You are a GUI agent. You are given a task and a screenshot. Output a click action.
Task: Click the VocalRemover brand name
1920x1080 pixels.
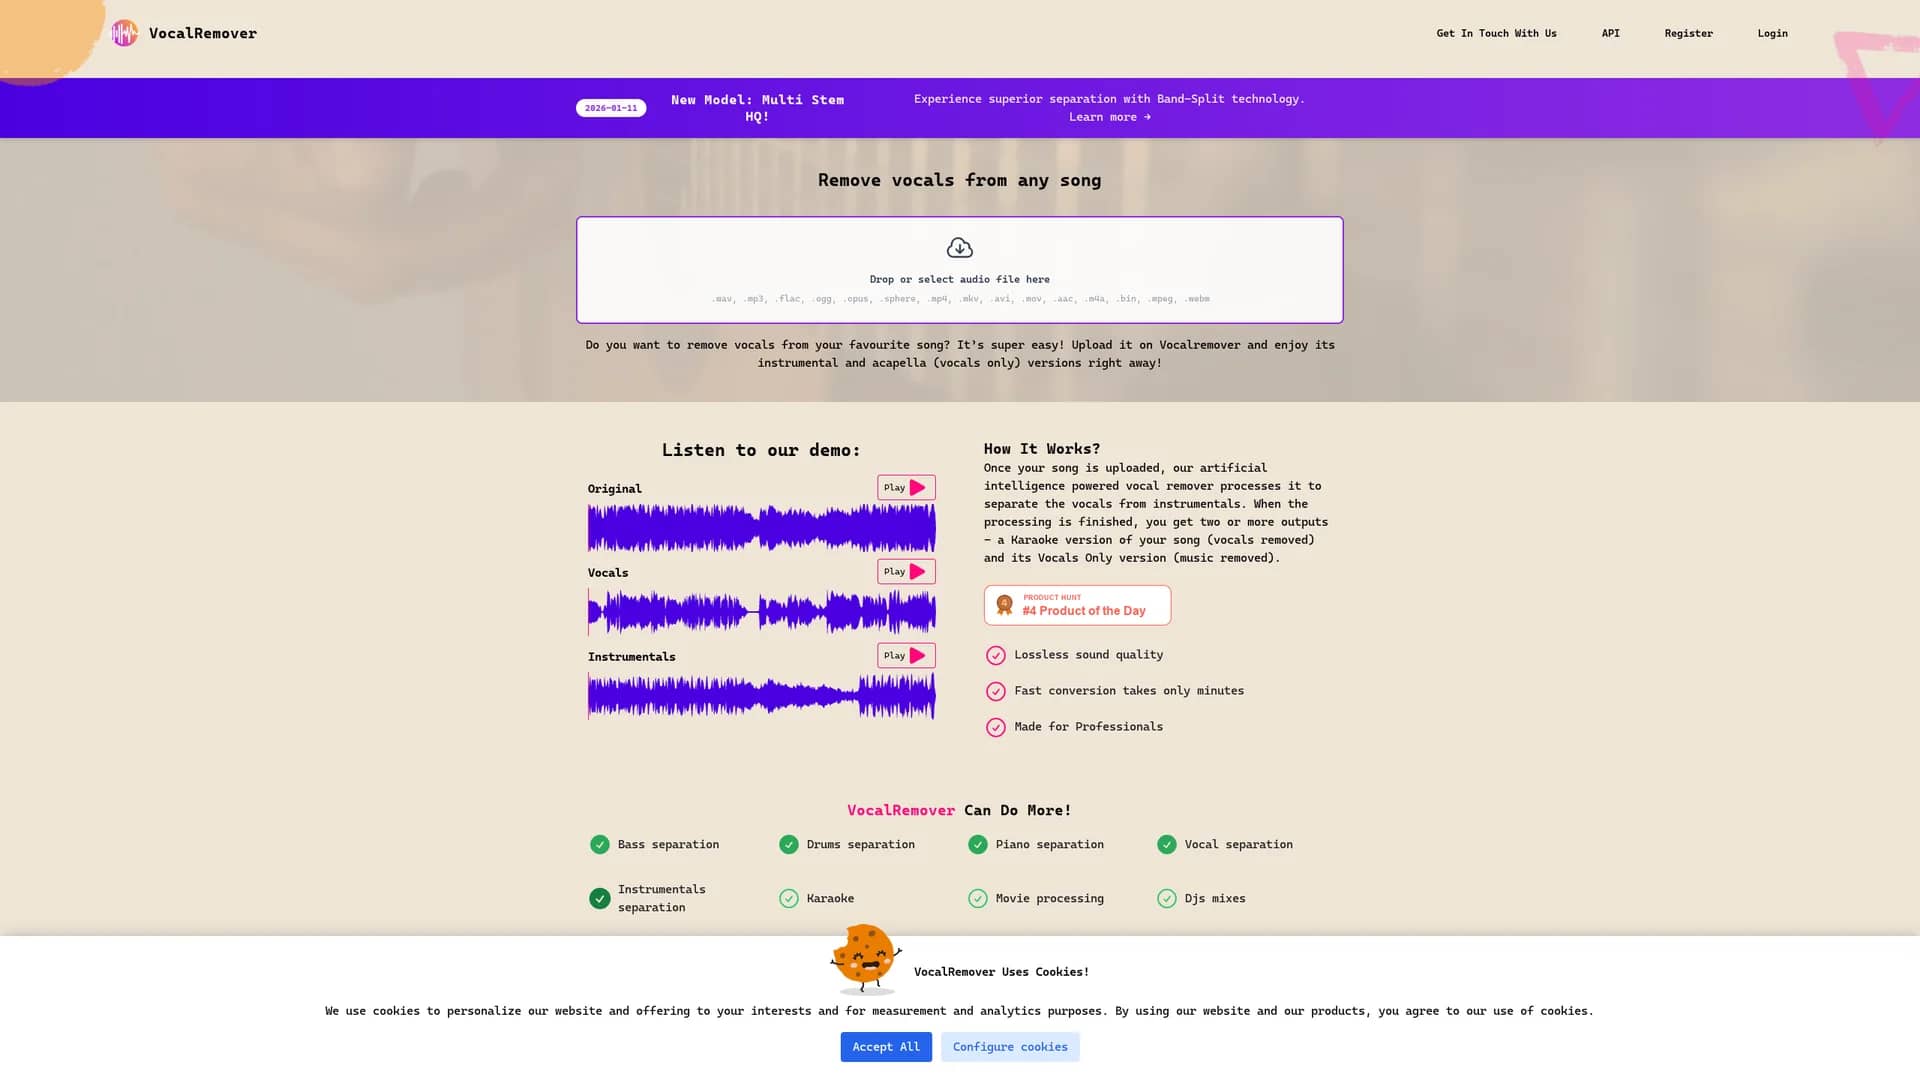click(203, 33)
